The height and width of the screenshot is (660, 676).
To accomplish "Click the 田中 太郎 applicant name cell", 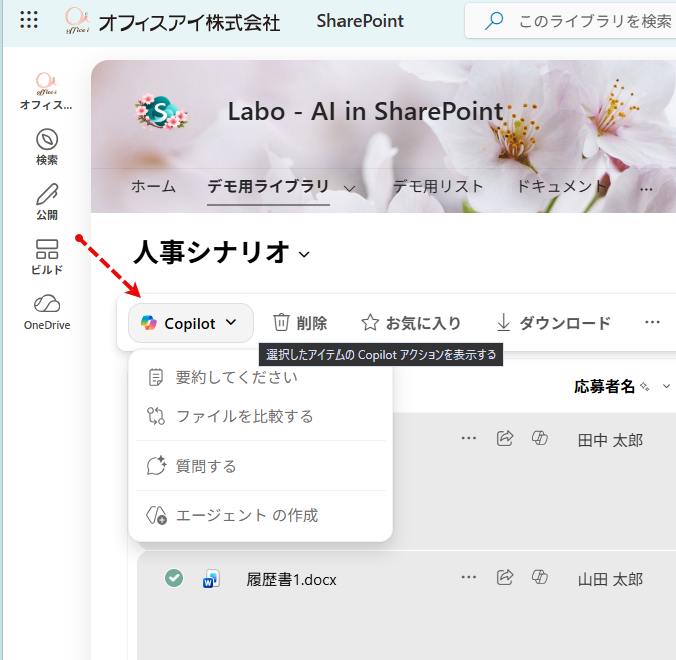I will [610, 440].
